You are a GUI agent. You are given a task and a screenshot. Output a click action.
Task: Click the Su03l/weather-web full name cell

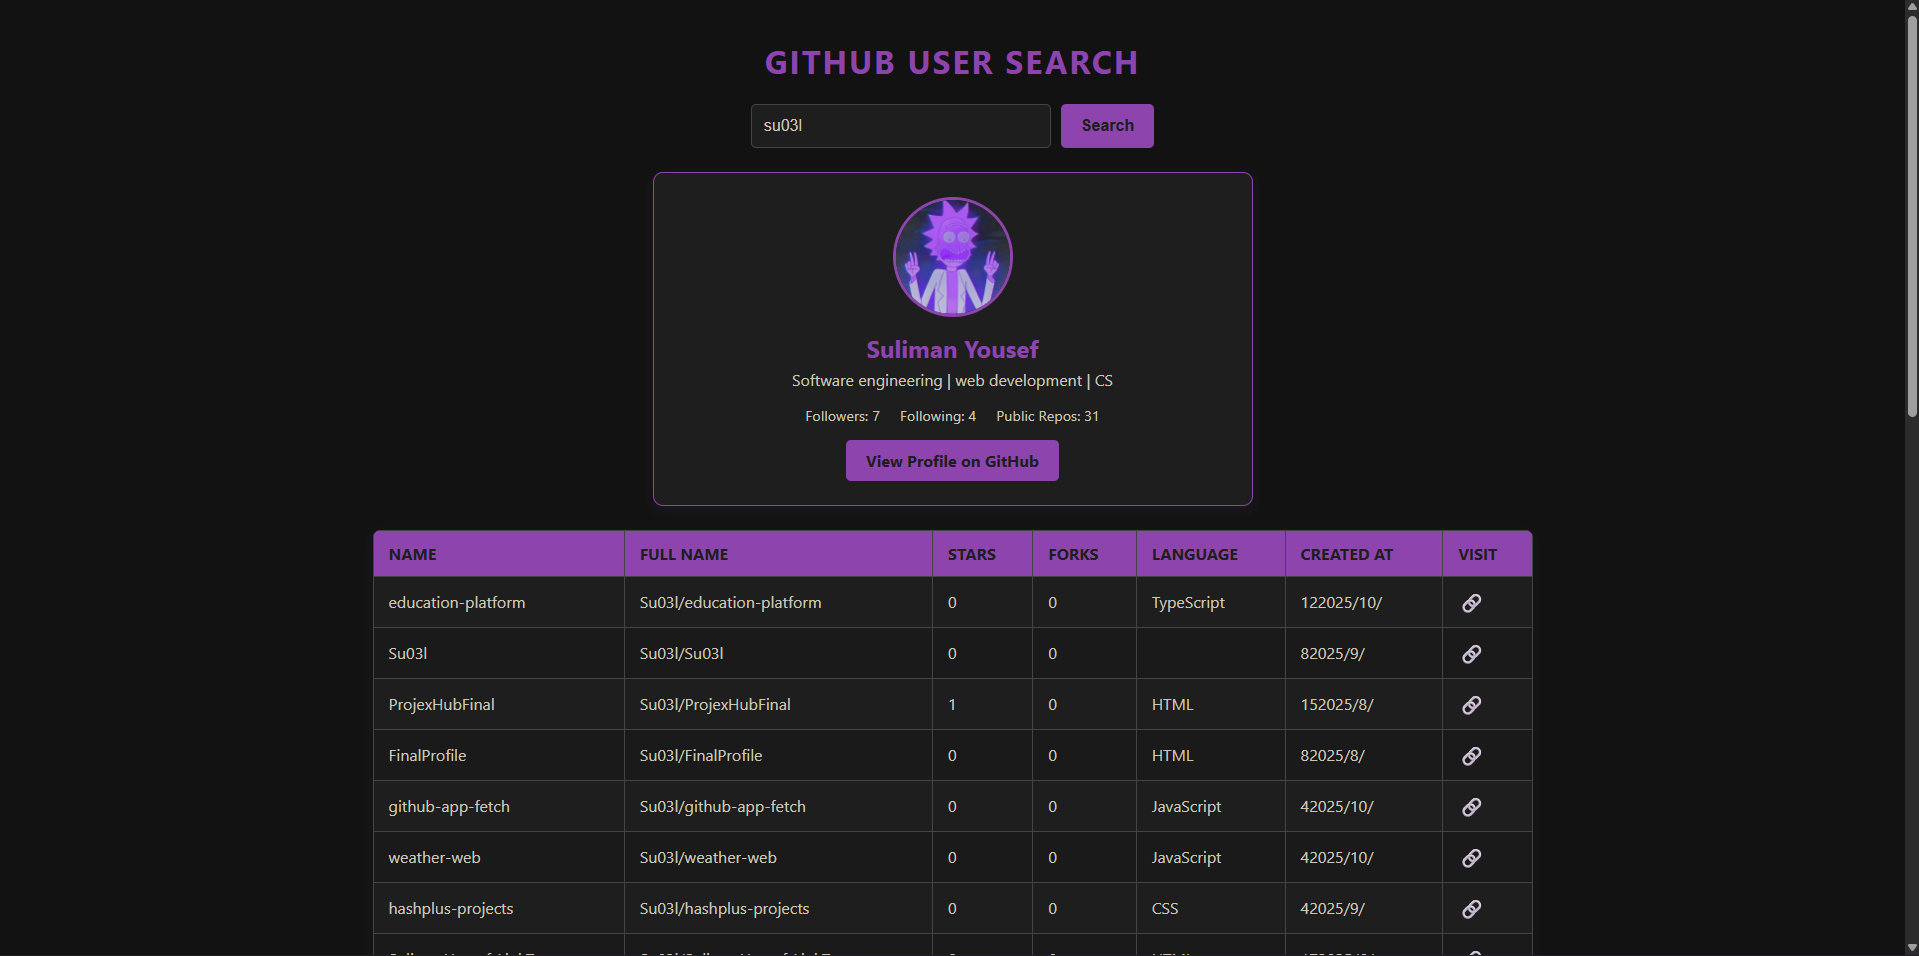click(708, 858)
